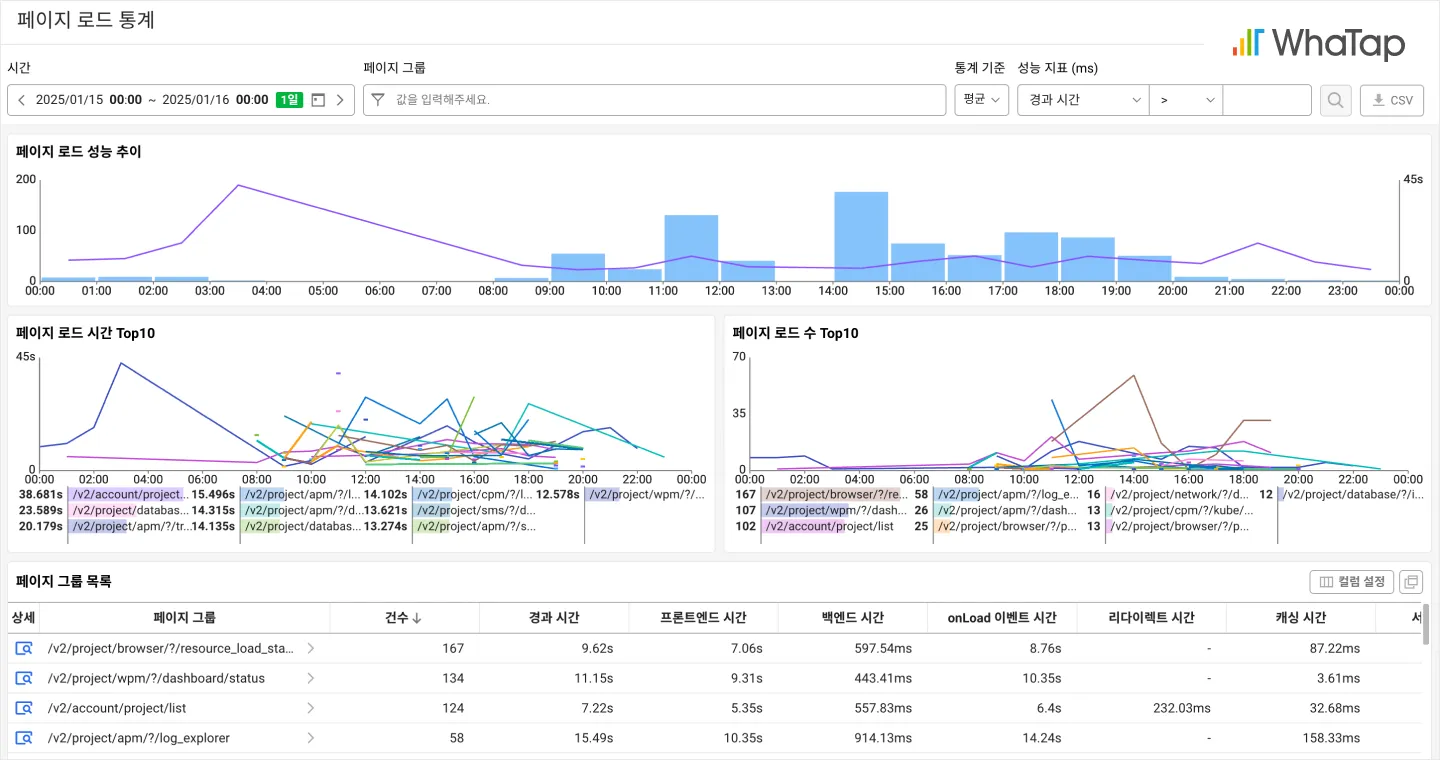This screenshot has width=1440, height=760.
Task: Expand the resource_load_sta page group row
Action: tap(311, 648)
